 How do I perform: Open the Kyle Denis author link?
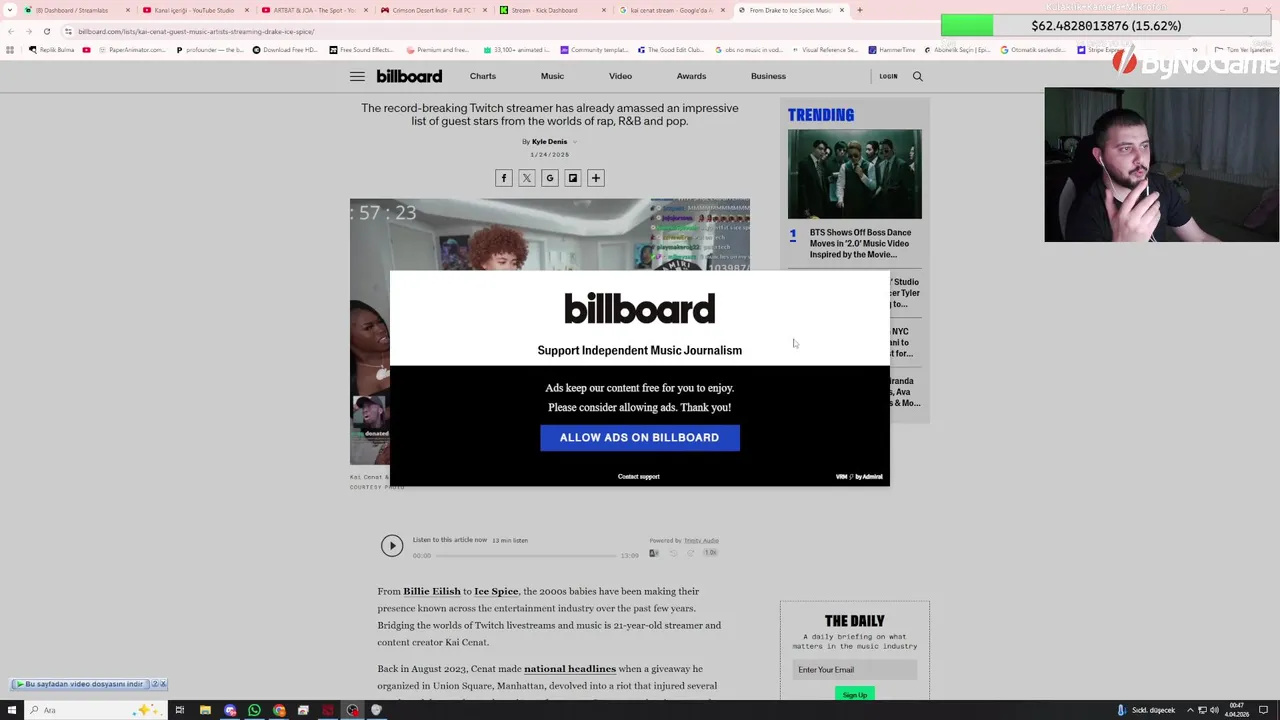coord(549,142)
